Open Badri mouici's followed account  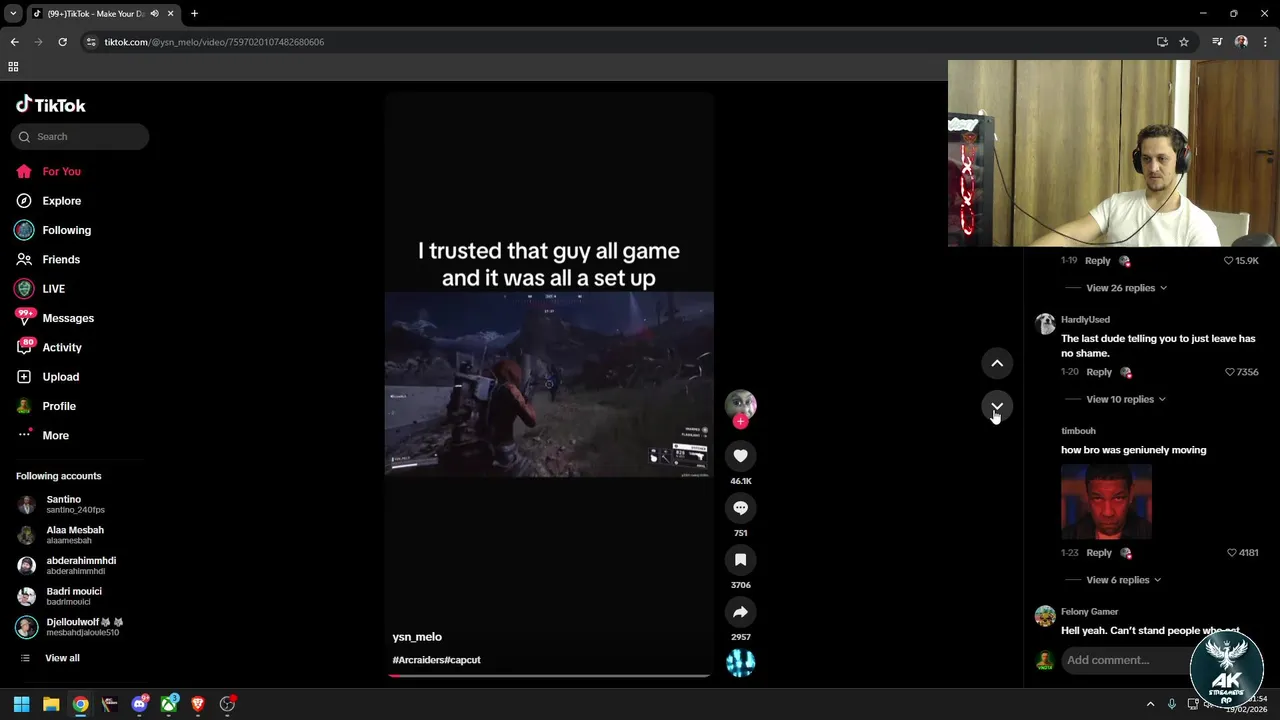75,596
